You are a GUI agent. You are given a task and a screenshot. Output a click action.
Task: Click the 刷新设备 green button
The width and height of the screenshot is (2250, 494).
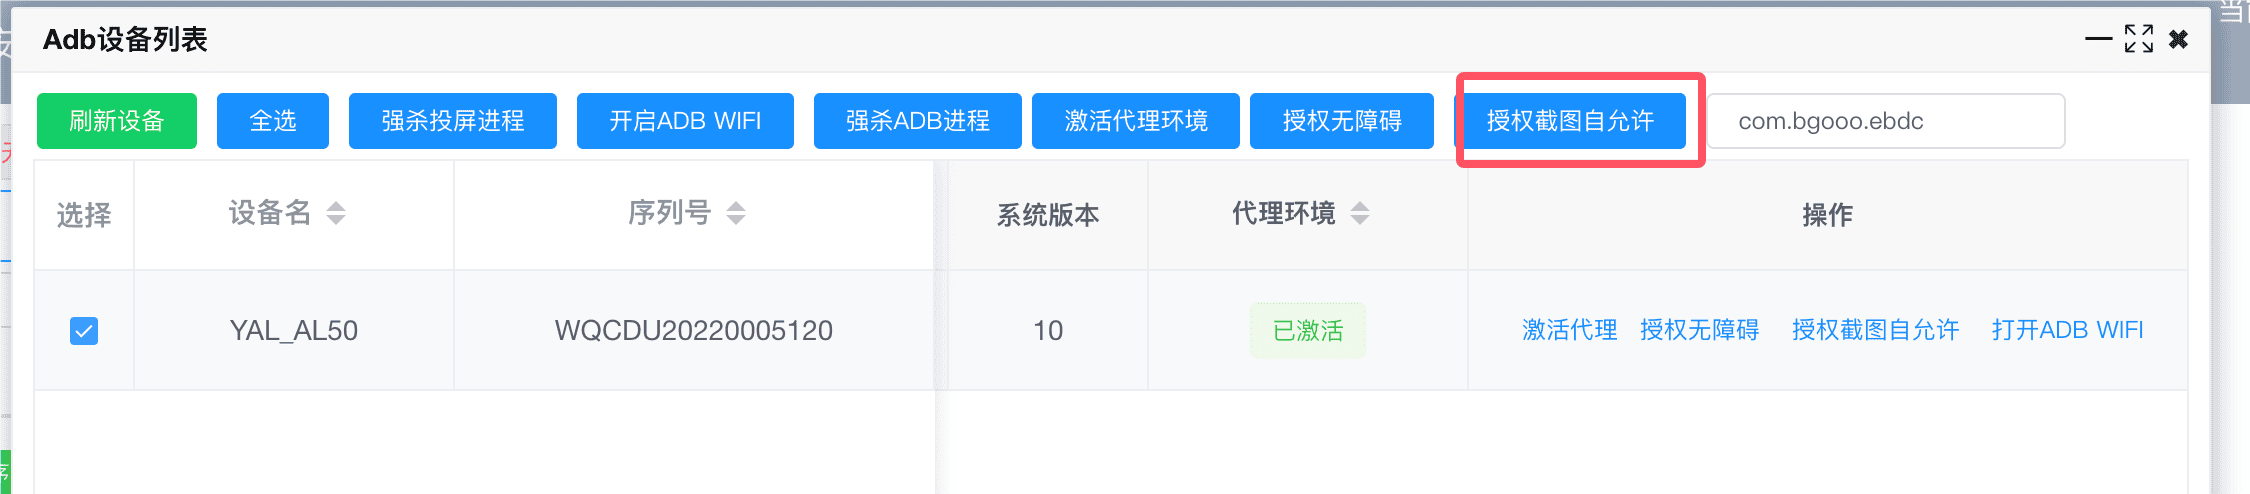117,121
